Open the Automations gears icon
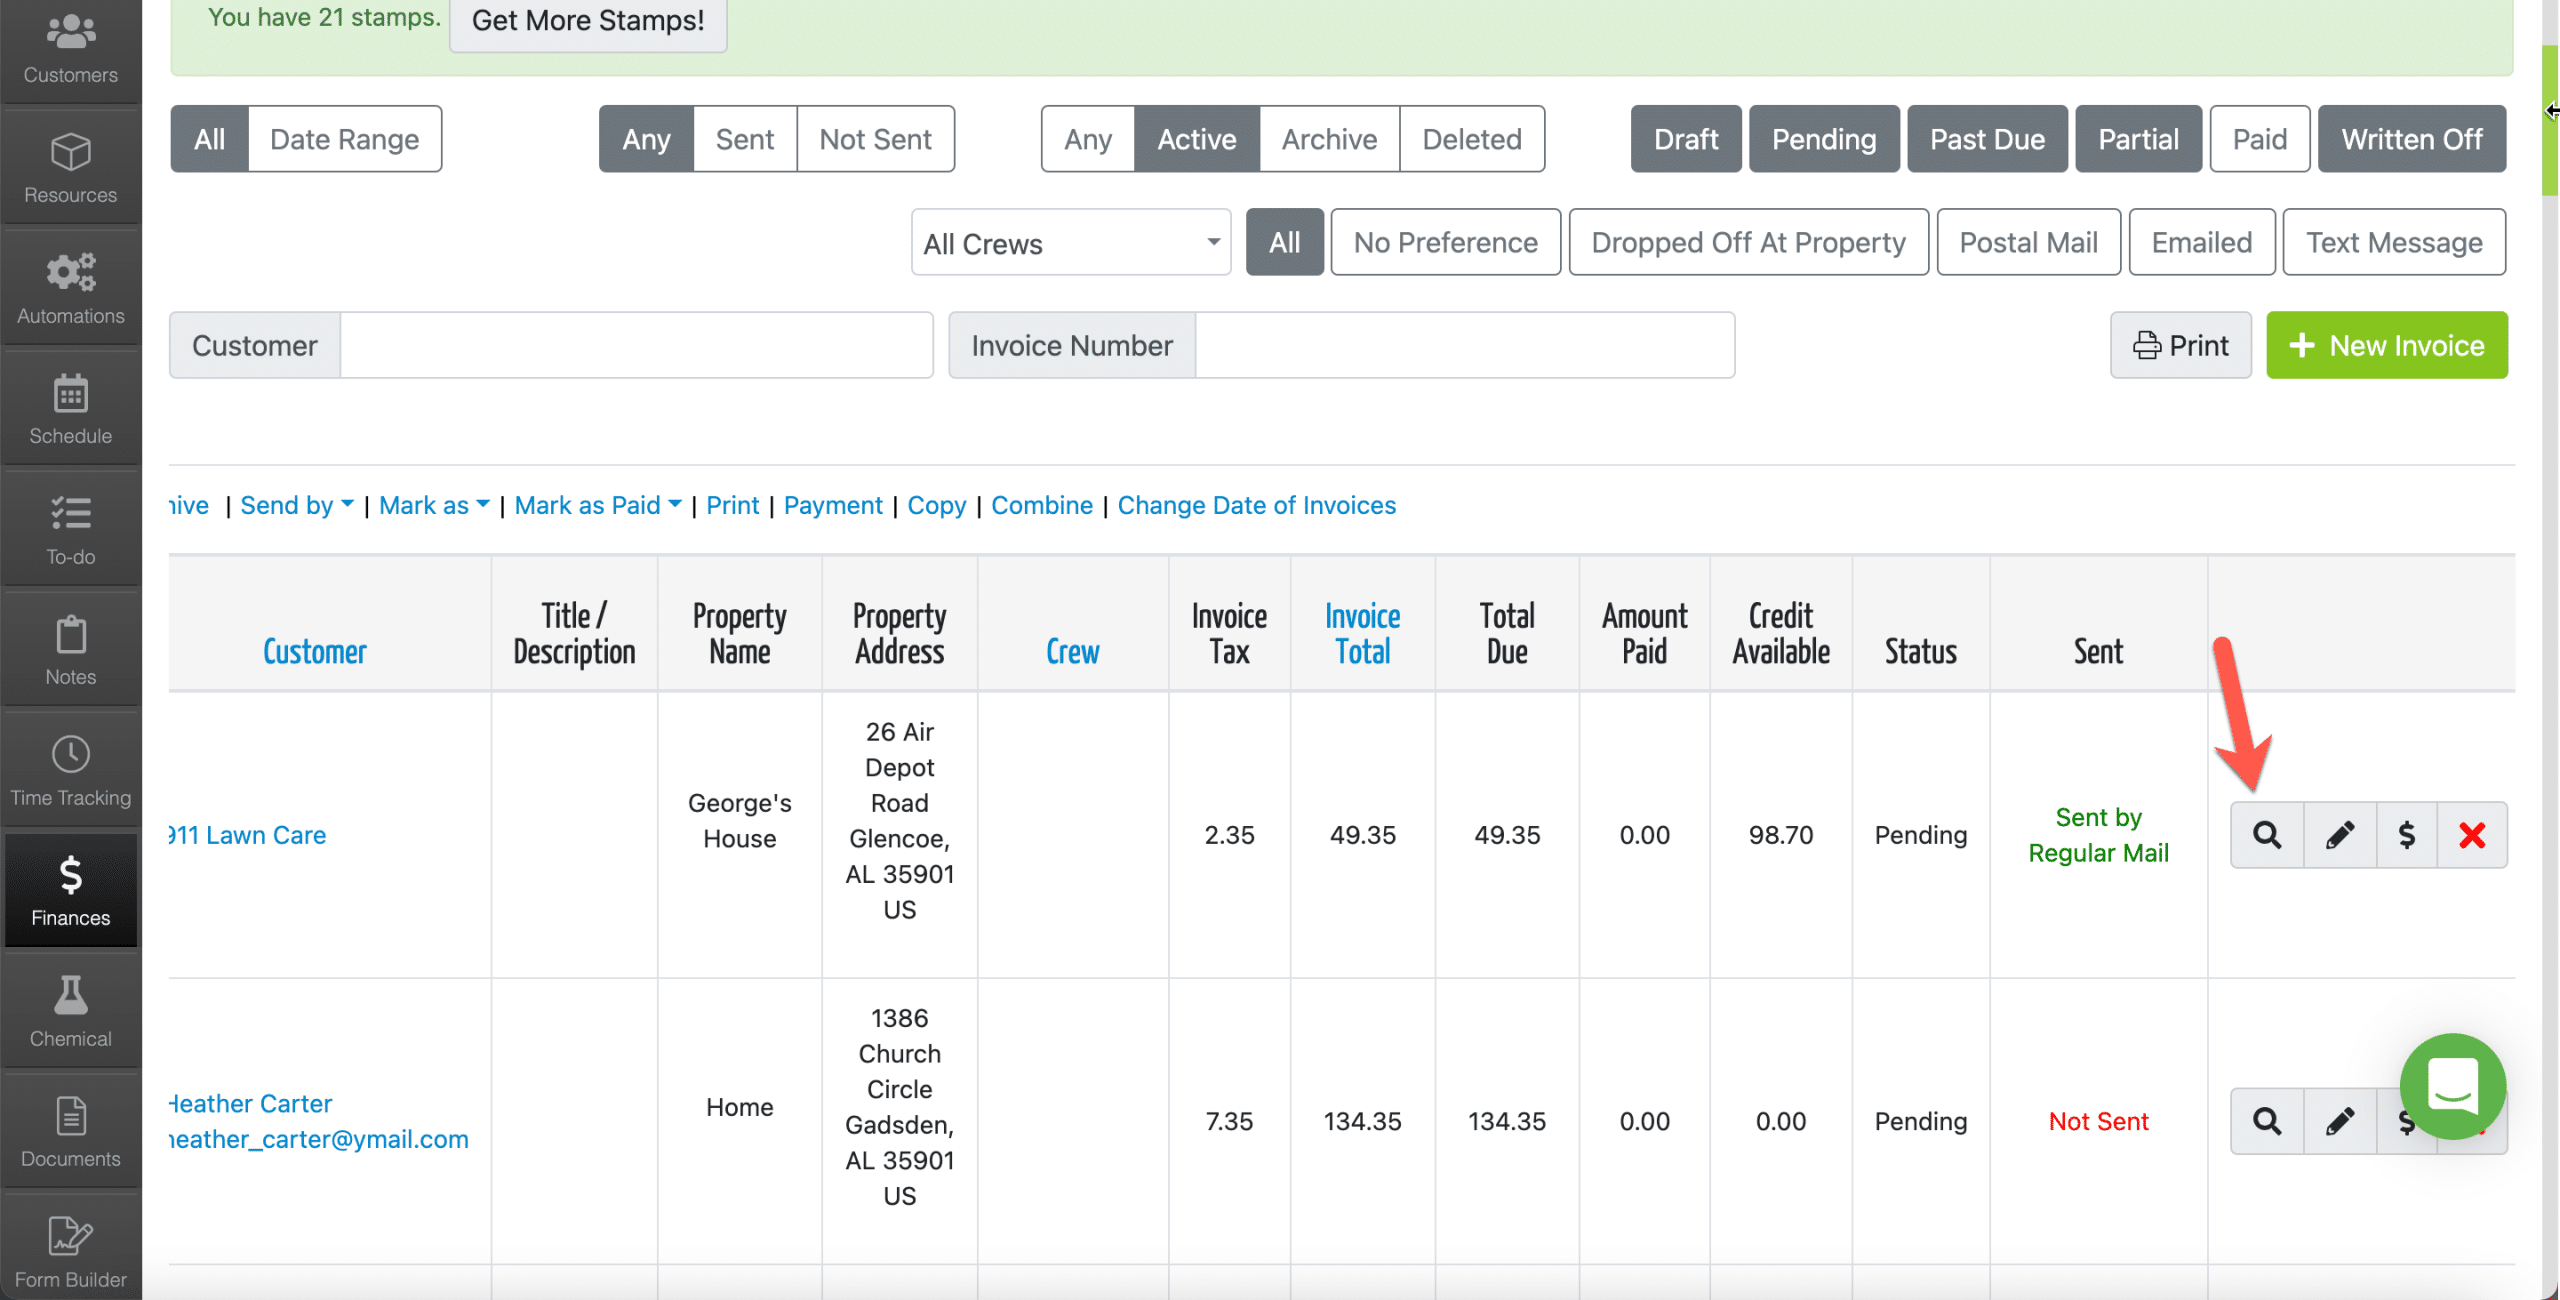This screenshot has height=1300, width=2560. (70, 272)
